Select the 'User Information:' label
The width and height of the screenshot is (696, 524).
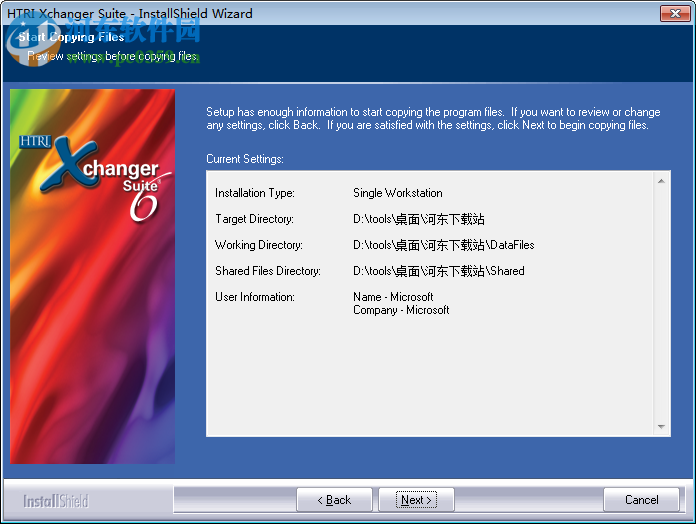click(x=255, y=297)
